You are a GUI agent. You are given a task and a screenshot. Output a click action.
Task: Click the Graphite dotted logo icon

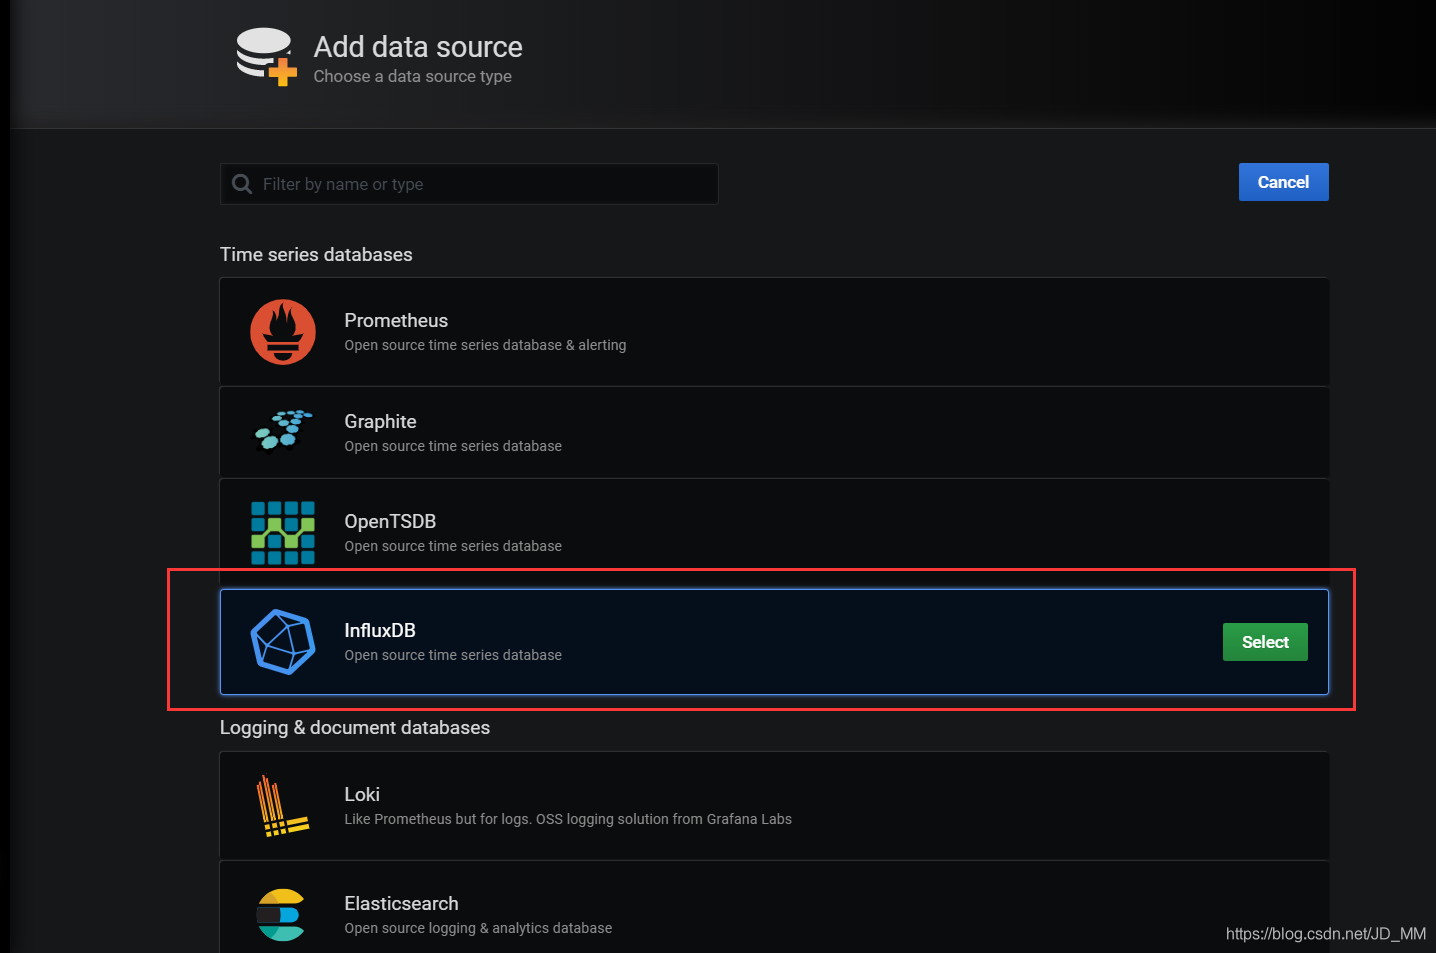(283, 430)
